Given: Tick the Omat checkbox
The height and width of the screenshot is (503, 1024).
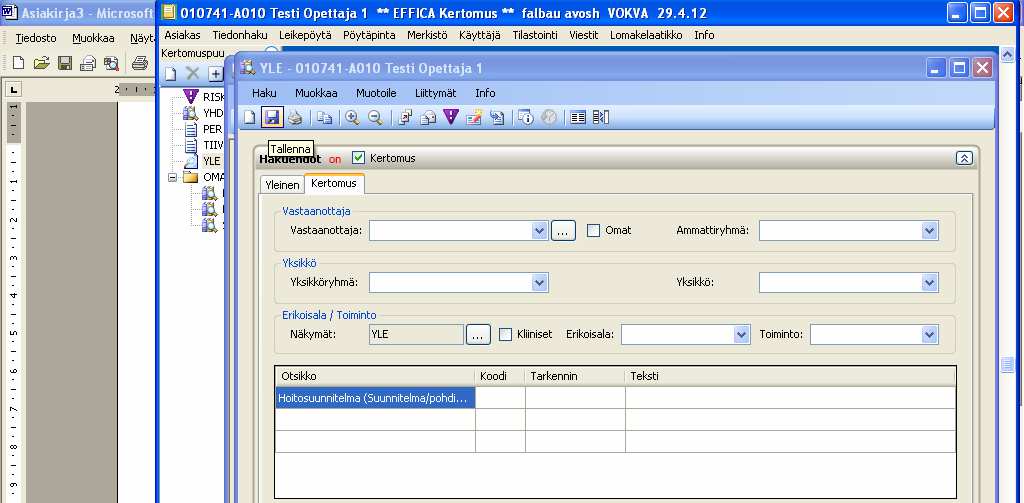Looking at the screenshot, I should pyautogui.click(x=593, y=231).
